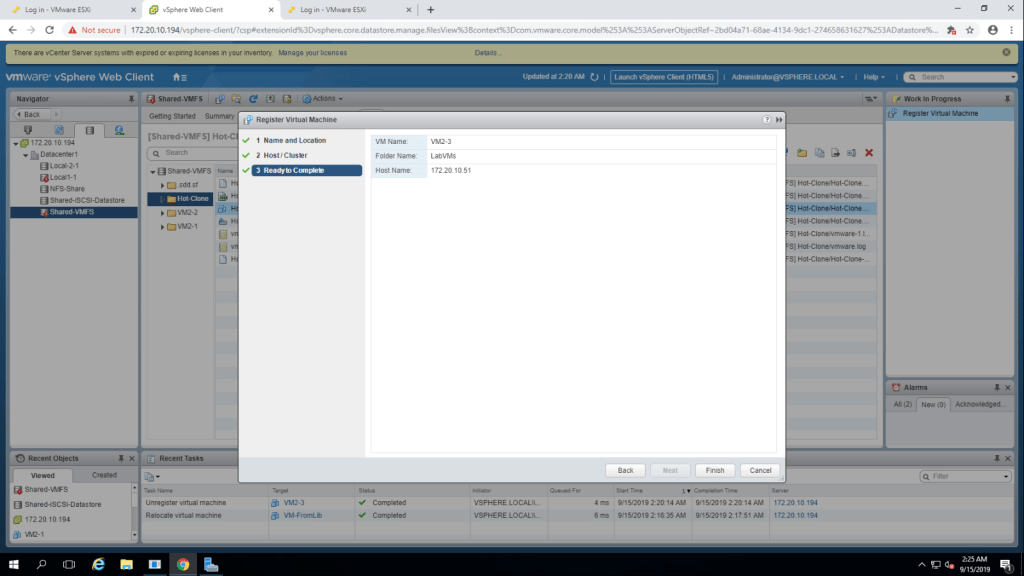Open vSphere home menu icon
The width and height of the screenshot is (1024, 576).
click(179, 77)
